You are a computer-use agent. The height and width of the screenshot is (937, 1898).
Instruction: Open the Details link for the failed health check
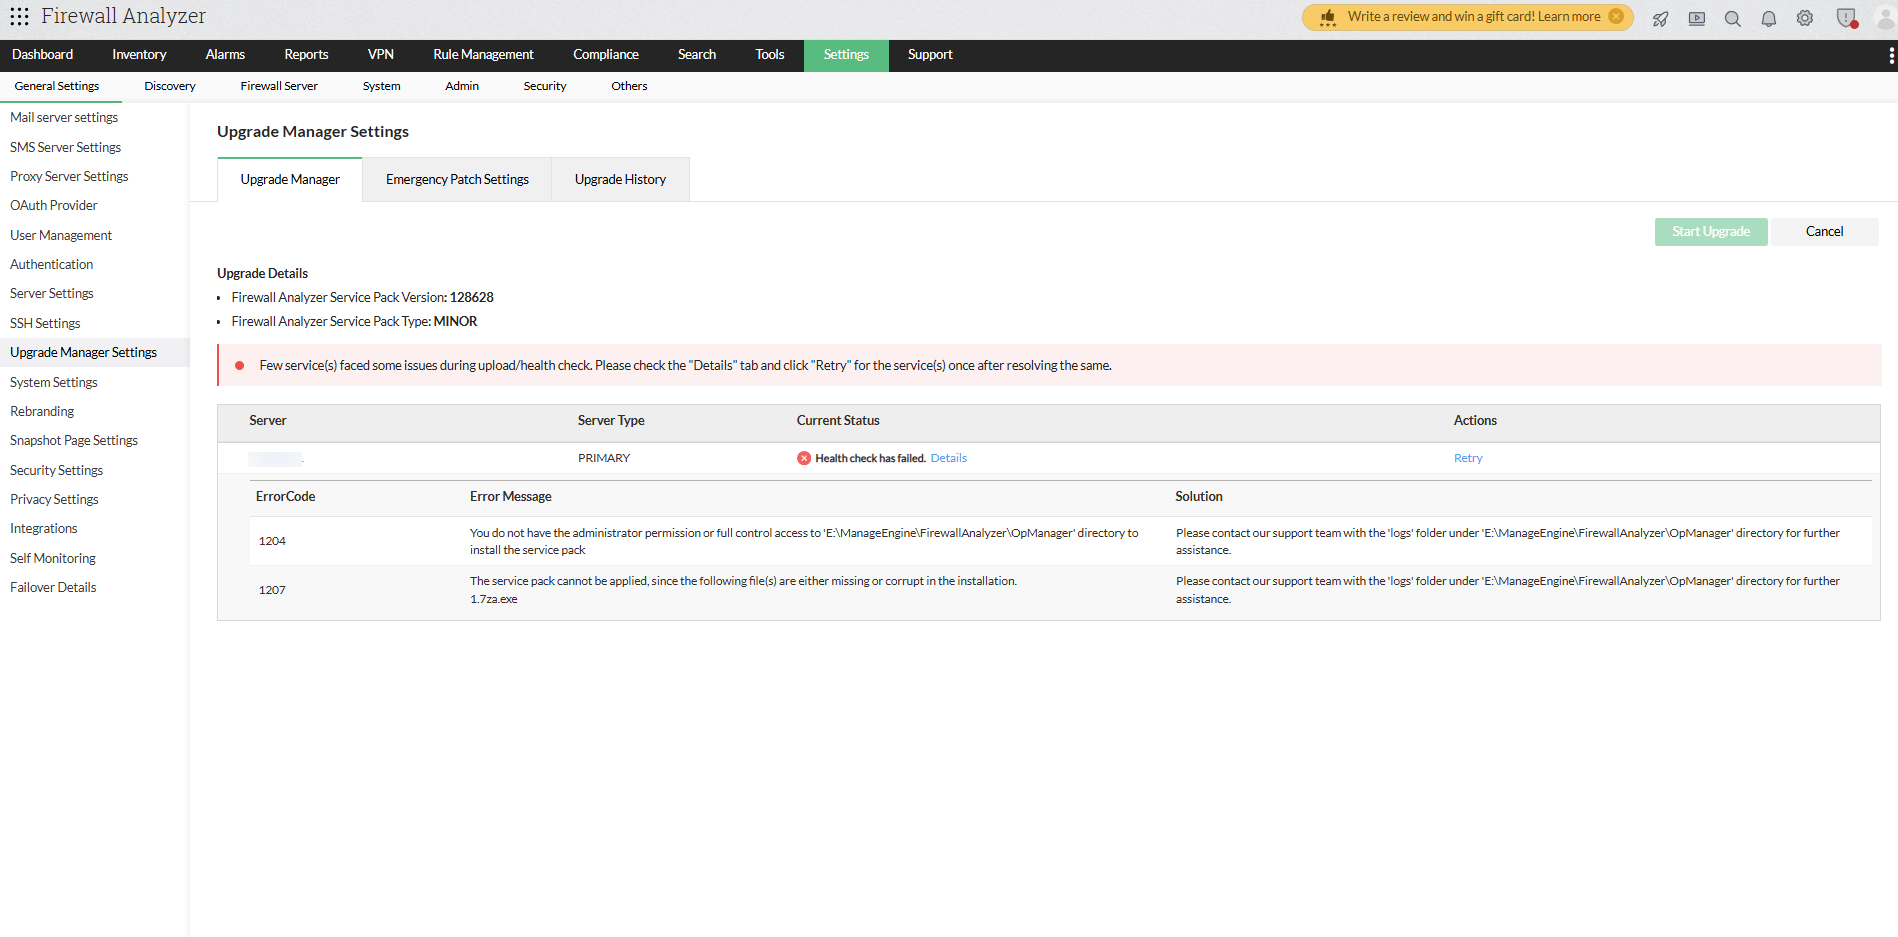tap(949, 458)
